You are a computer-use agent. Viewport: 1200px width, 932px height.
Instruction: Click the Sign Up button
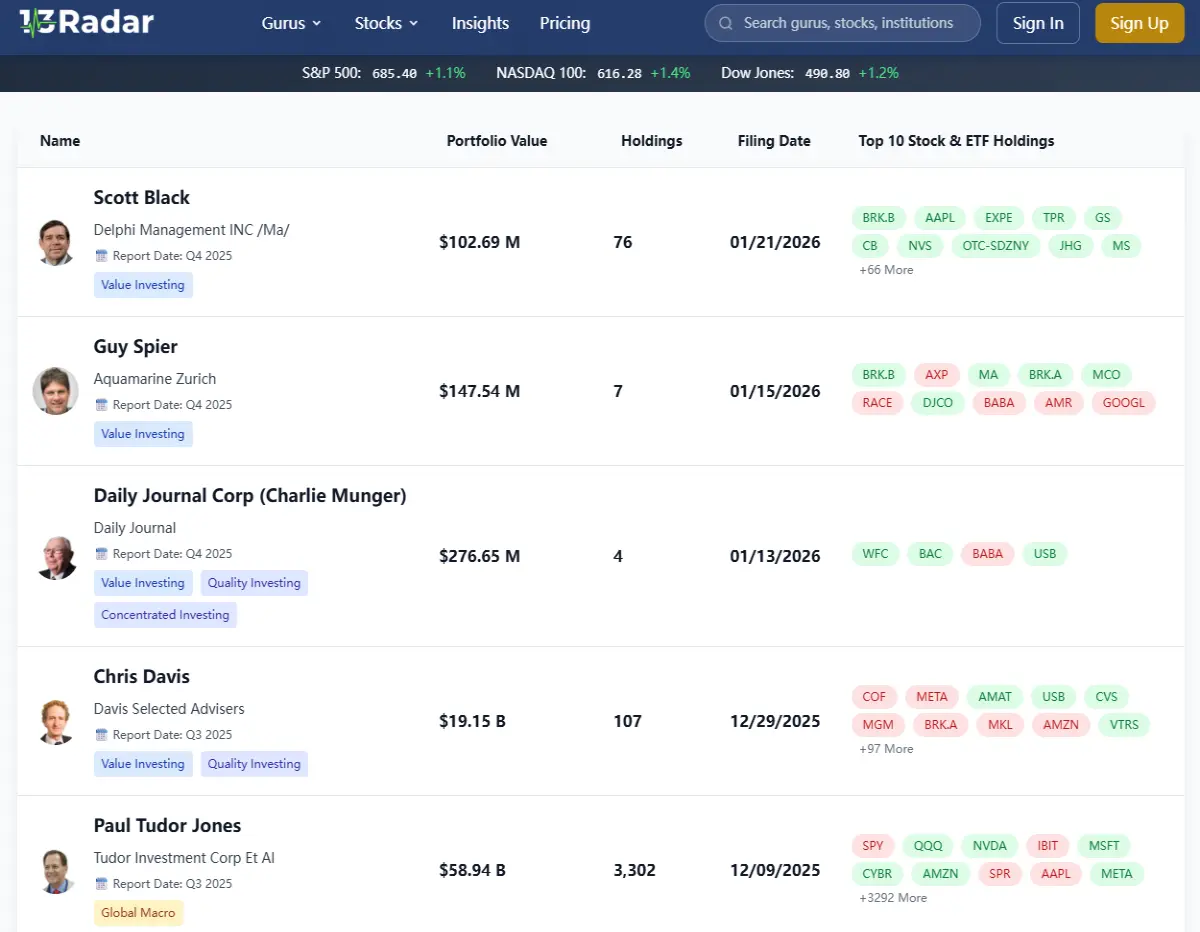coord(1139,23)
